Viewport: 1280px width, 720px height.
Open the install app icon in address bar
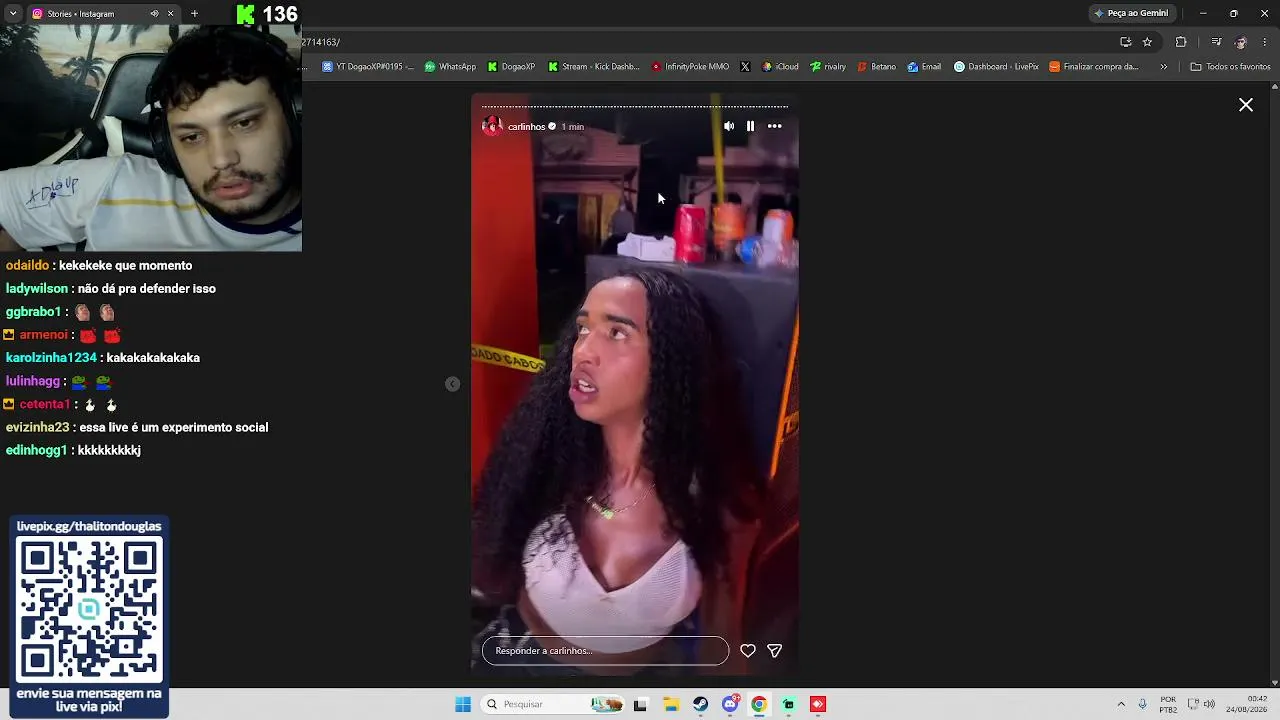click(x=1126, y=42)
